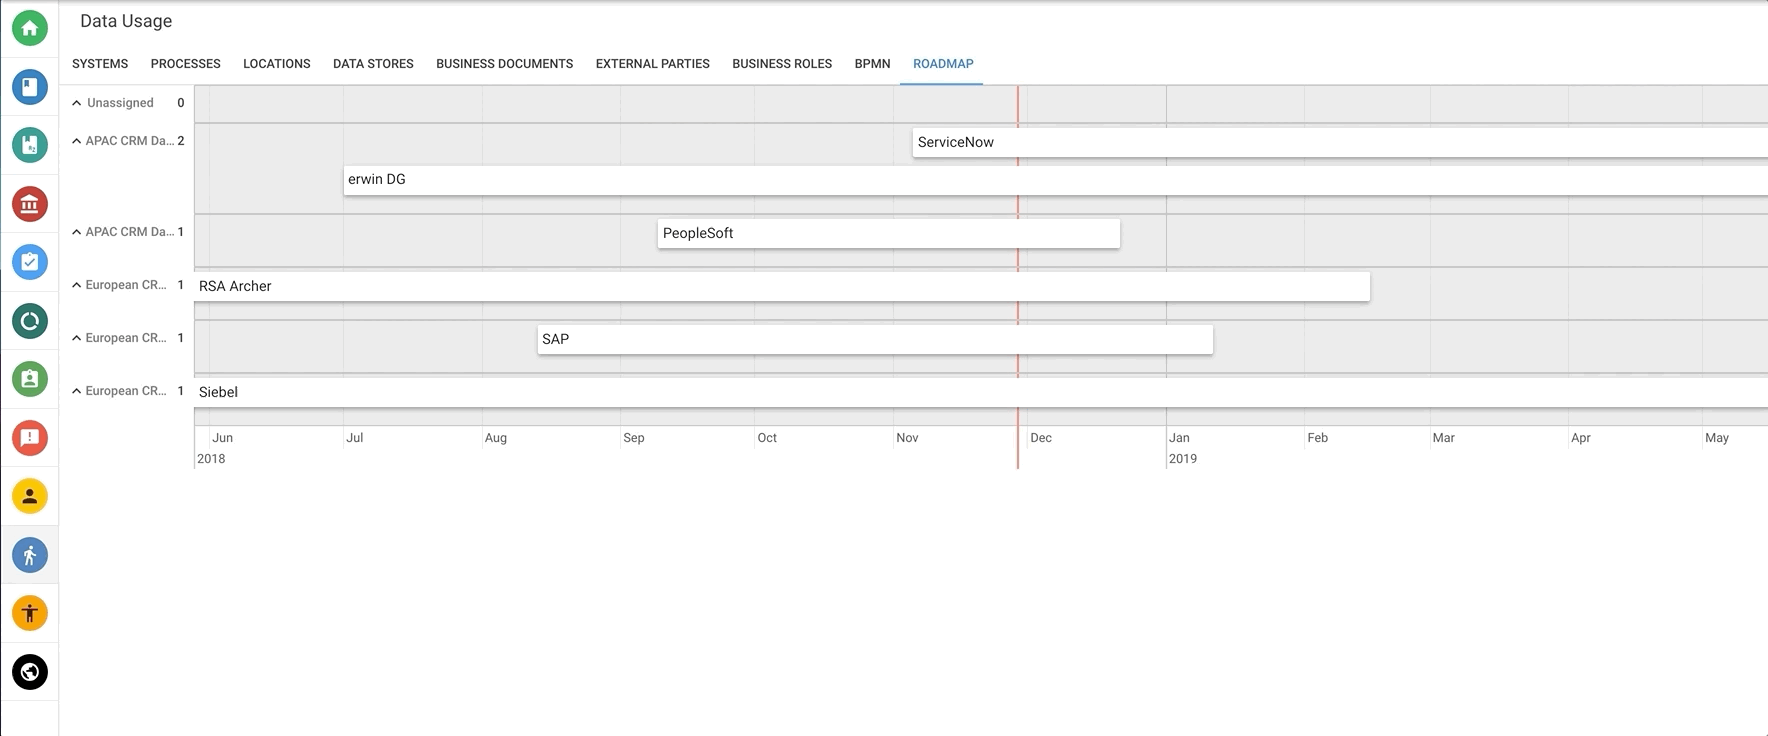
Task: Select the blue walking person icon
Action: point(30,555)
